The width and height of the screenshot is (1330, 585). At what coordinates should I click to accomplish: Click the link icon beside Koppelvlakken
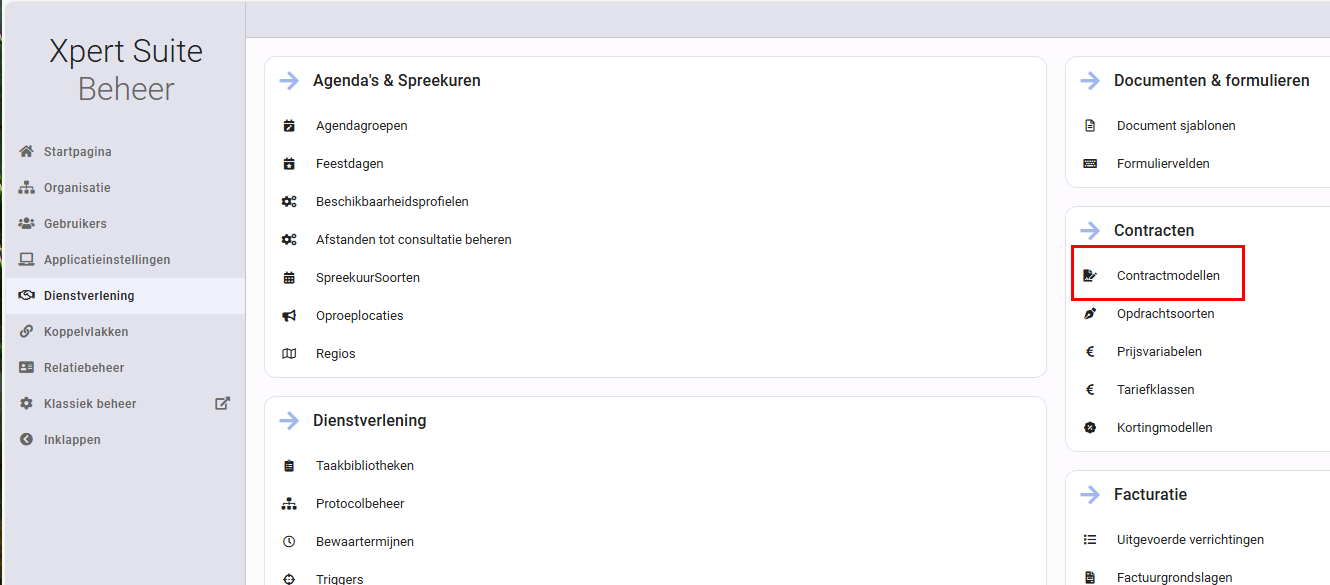(27, 332)
